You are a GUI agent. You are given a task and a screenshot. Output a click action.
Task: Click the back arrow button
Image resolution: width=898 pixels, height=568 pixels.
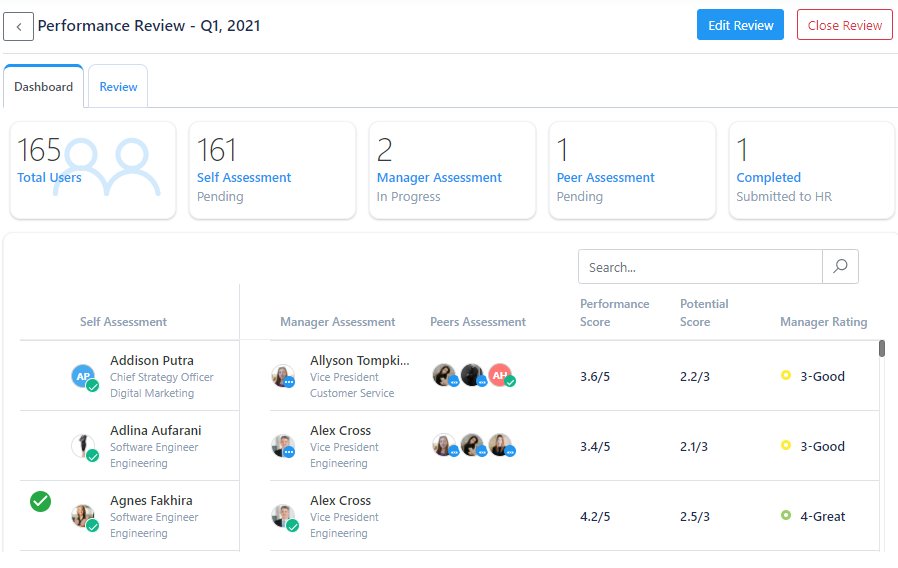click(x=18, y=26)
